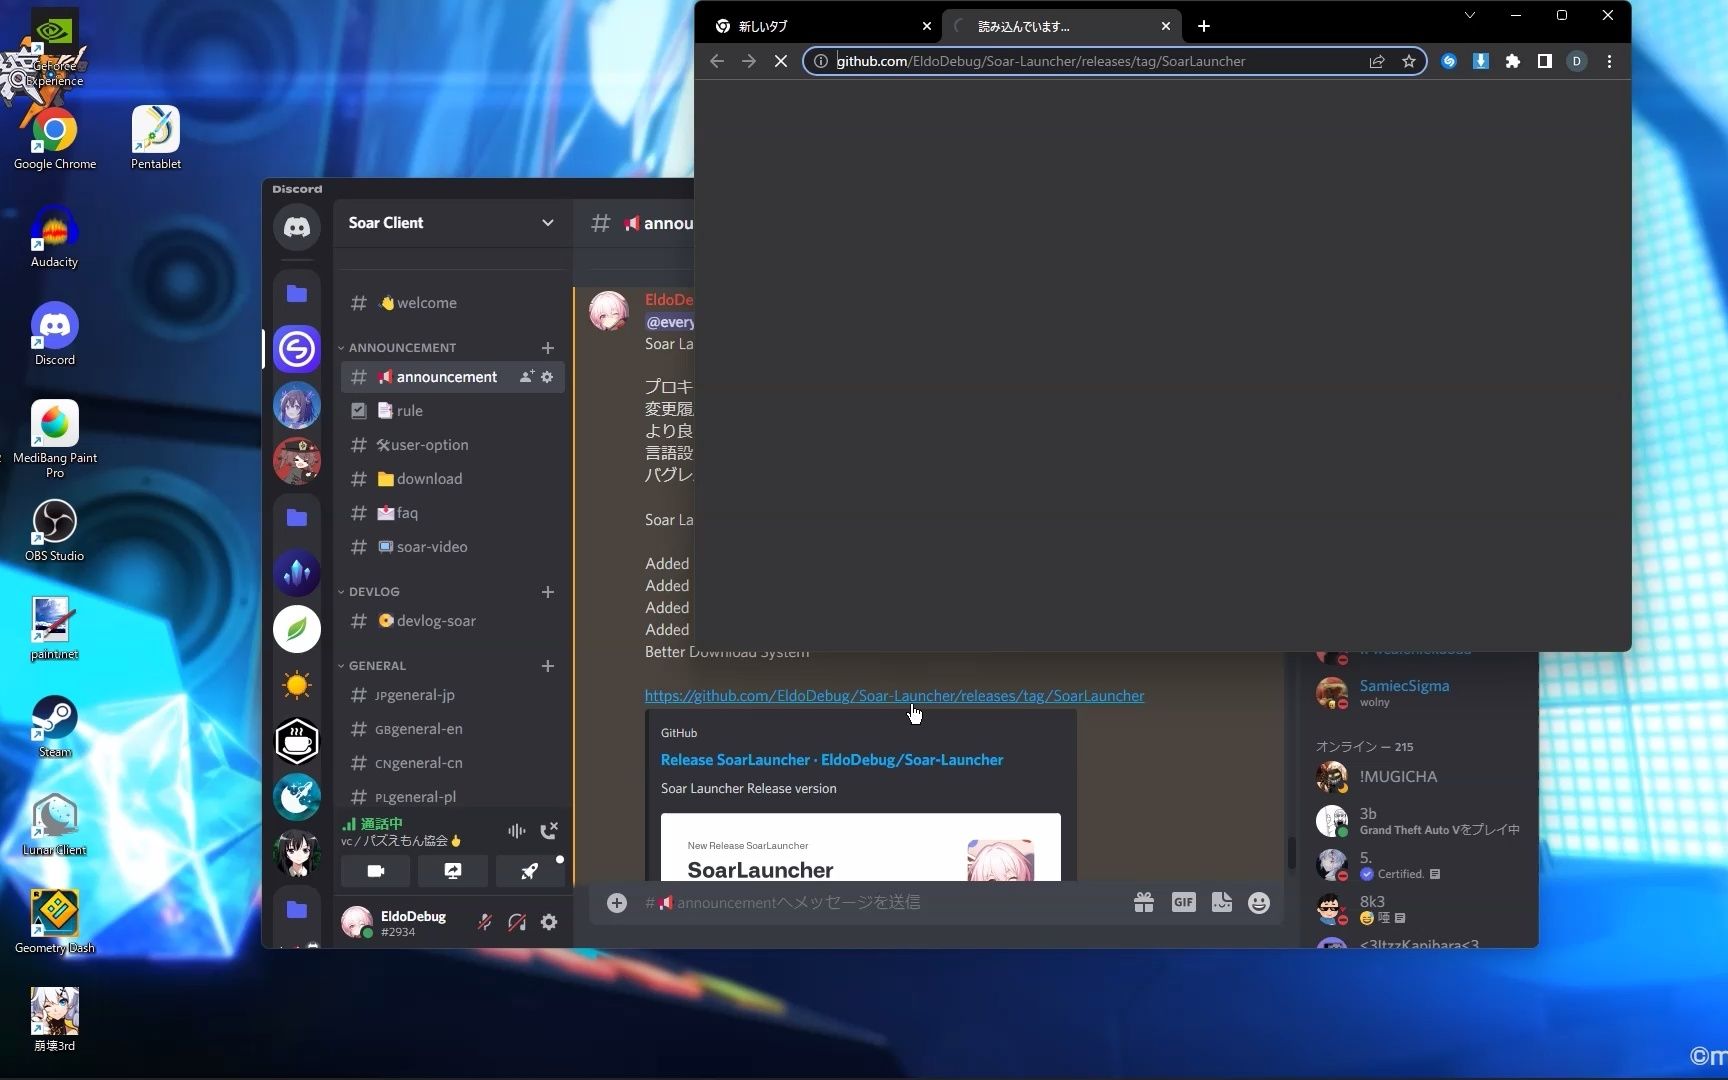This screenshot has height=1080, width=1728.
Task: Go back in Chrome
Action: (717, 62)
